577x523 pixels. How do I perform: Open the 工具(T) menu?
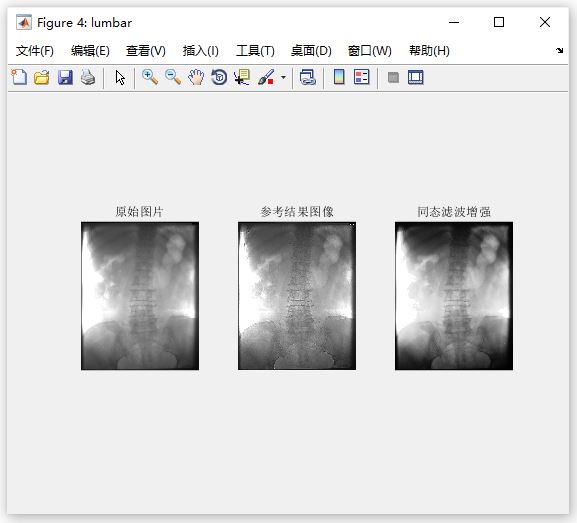pyautogui.click(x=255, y=50)
